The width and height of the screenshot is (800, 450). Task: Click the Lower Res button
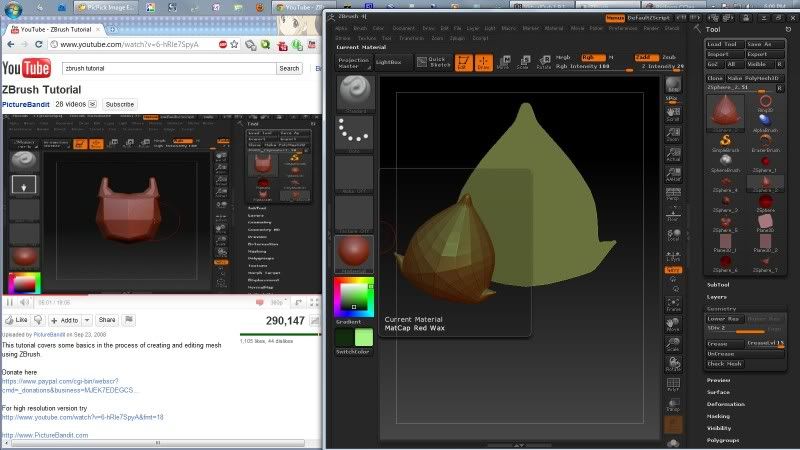pos(723,319)
